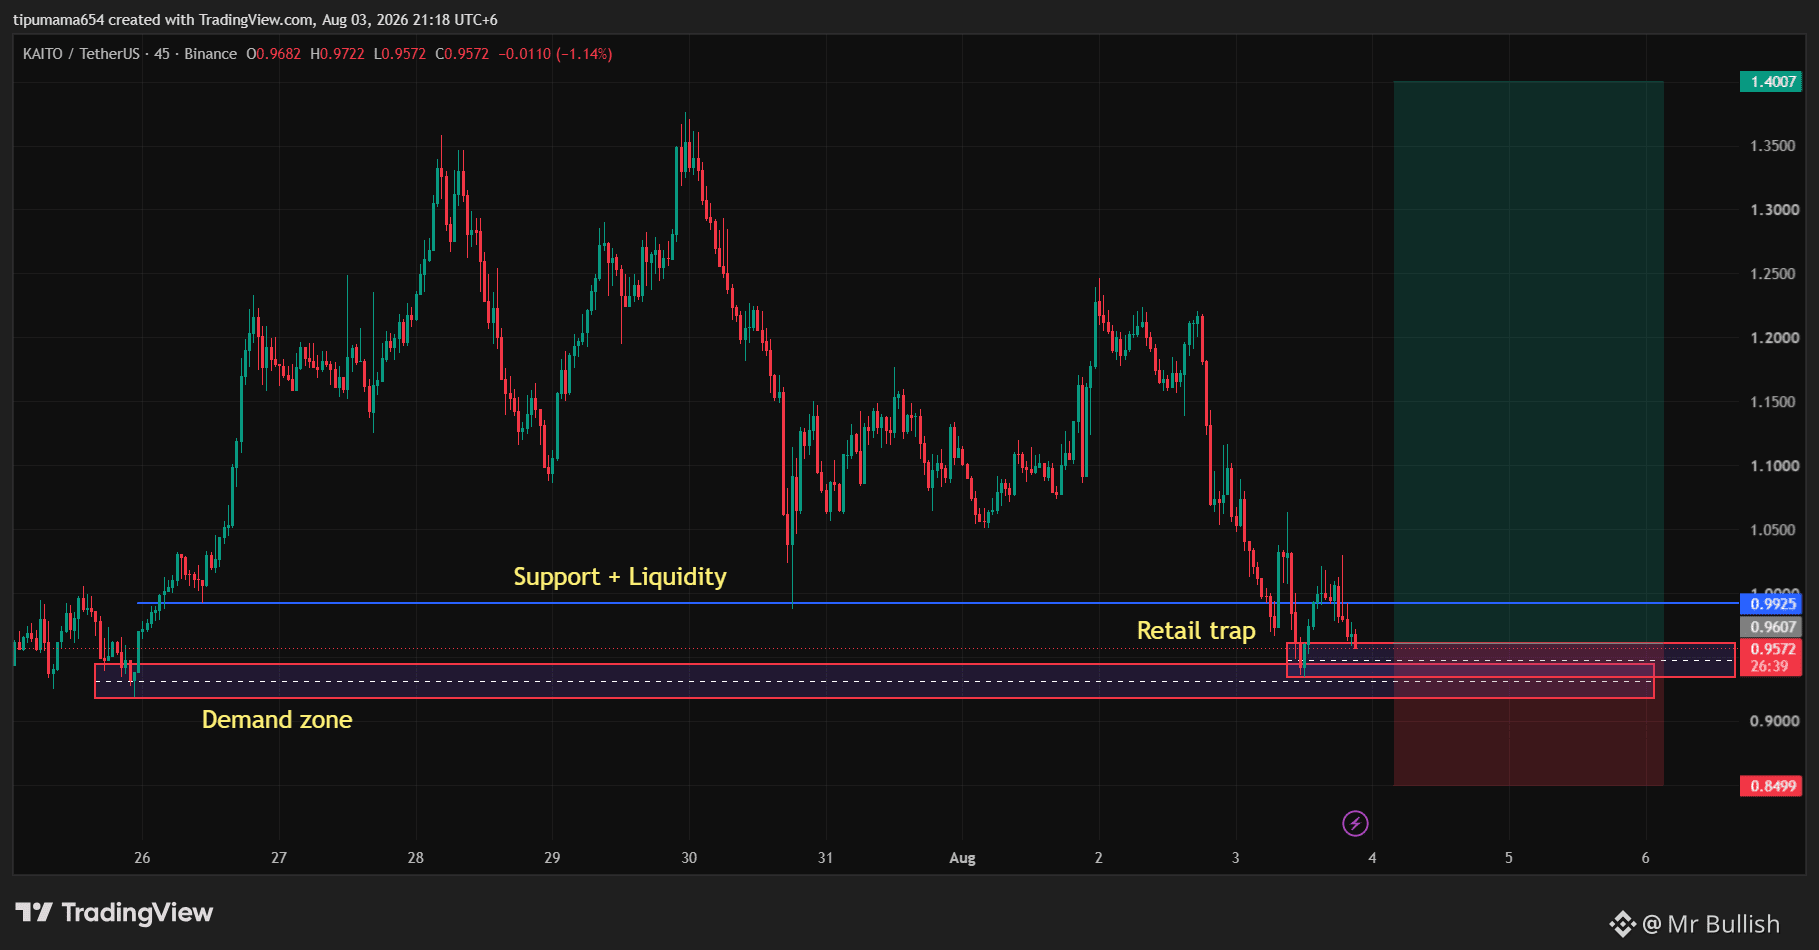Click the 31 date label on time axis
The image size is (1819, 950).
[825, 858]
